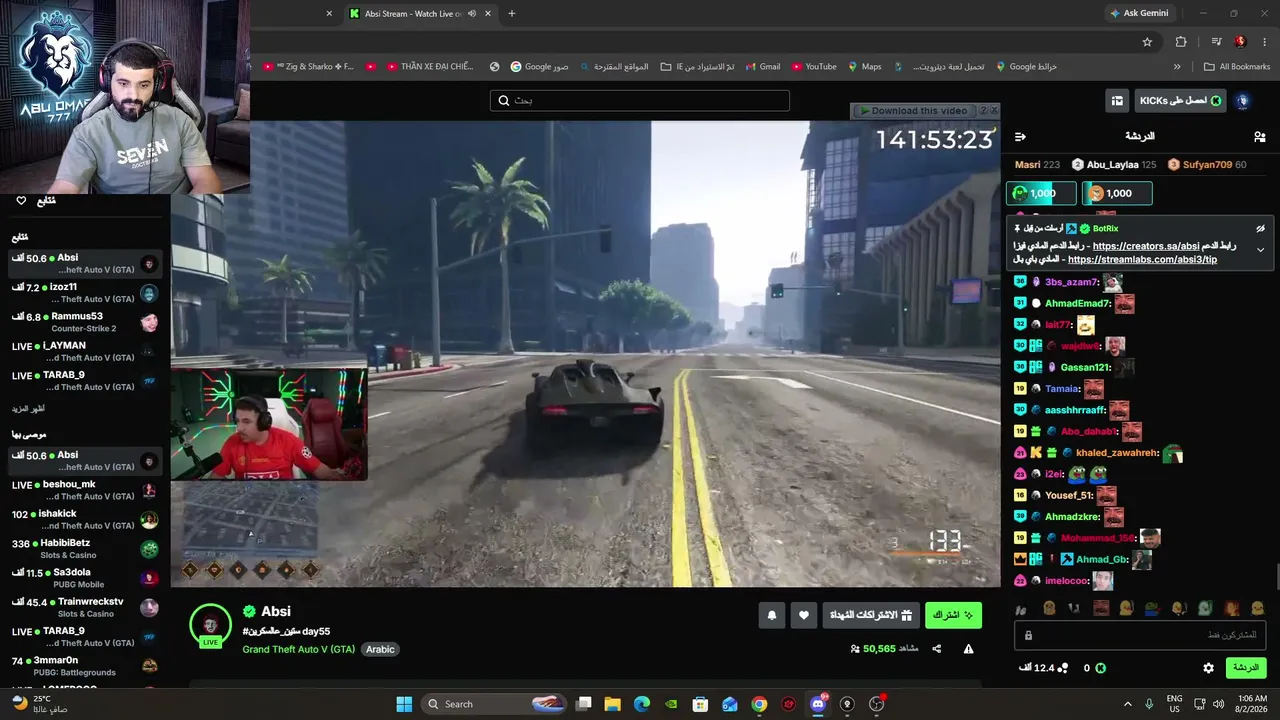
Task: Open File Explorer from the taskbar
Action: click(613, 704)
